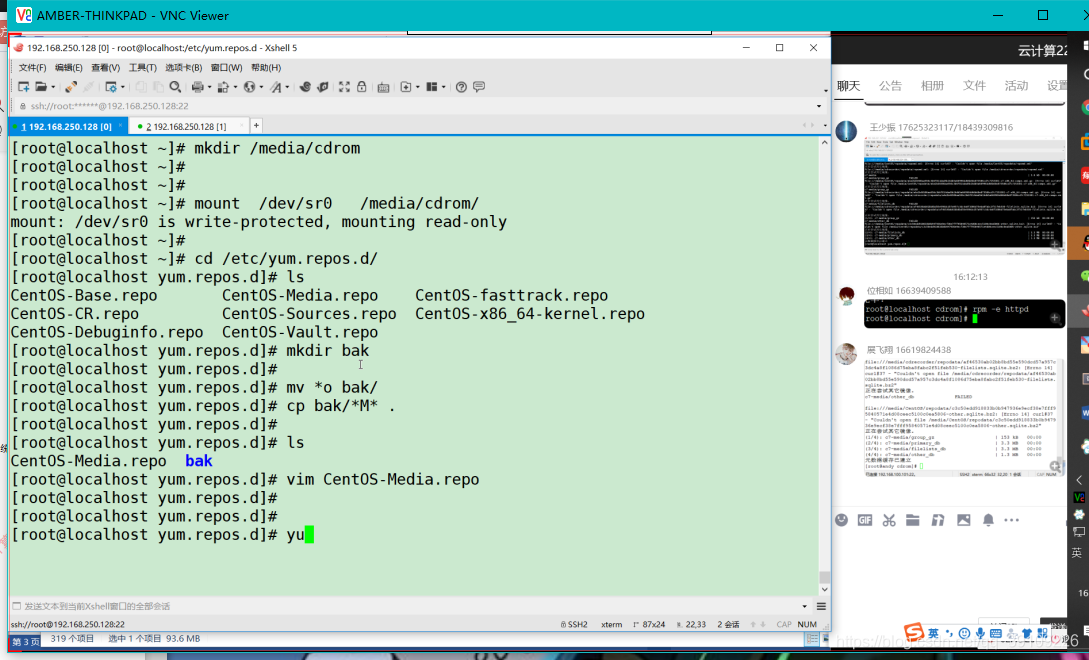Click the Sogou input method S logo
This screenshot has height=660, width=1089.
[x=914, y=632]
